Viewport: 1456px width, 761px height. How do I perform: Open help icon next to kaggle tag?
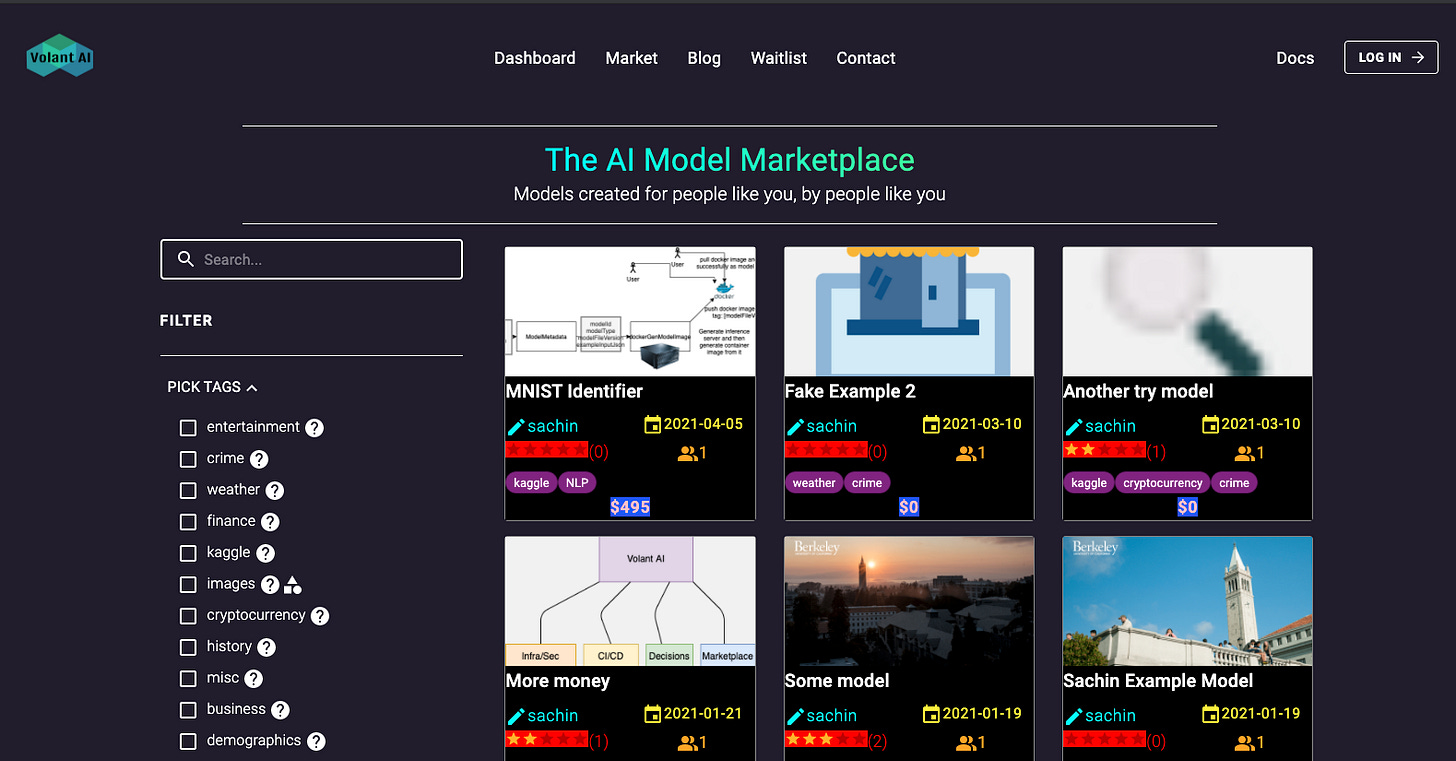click(265, 553)
